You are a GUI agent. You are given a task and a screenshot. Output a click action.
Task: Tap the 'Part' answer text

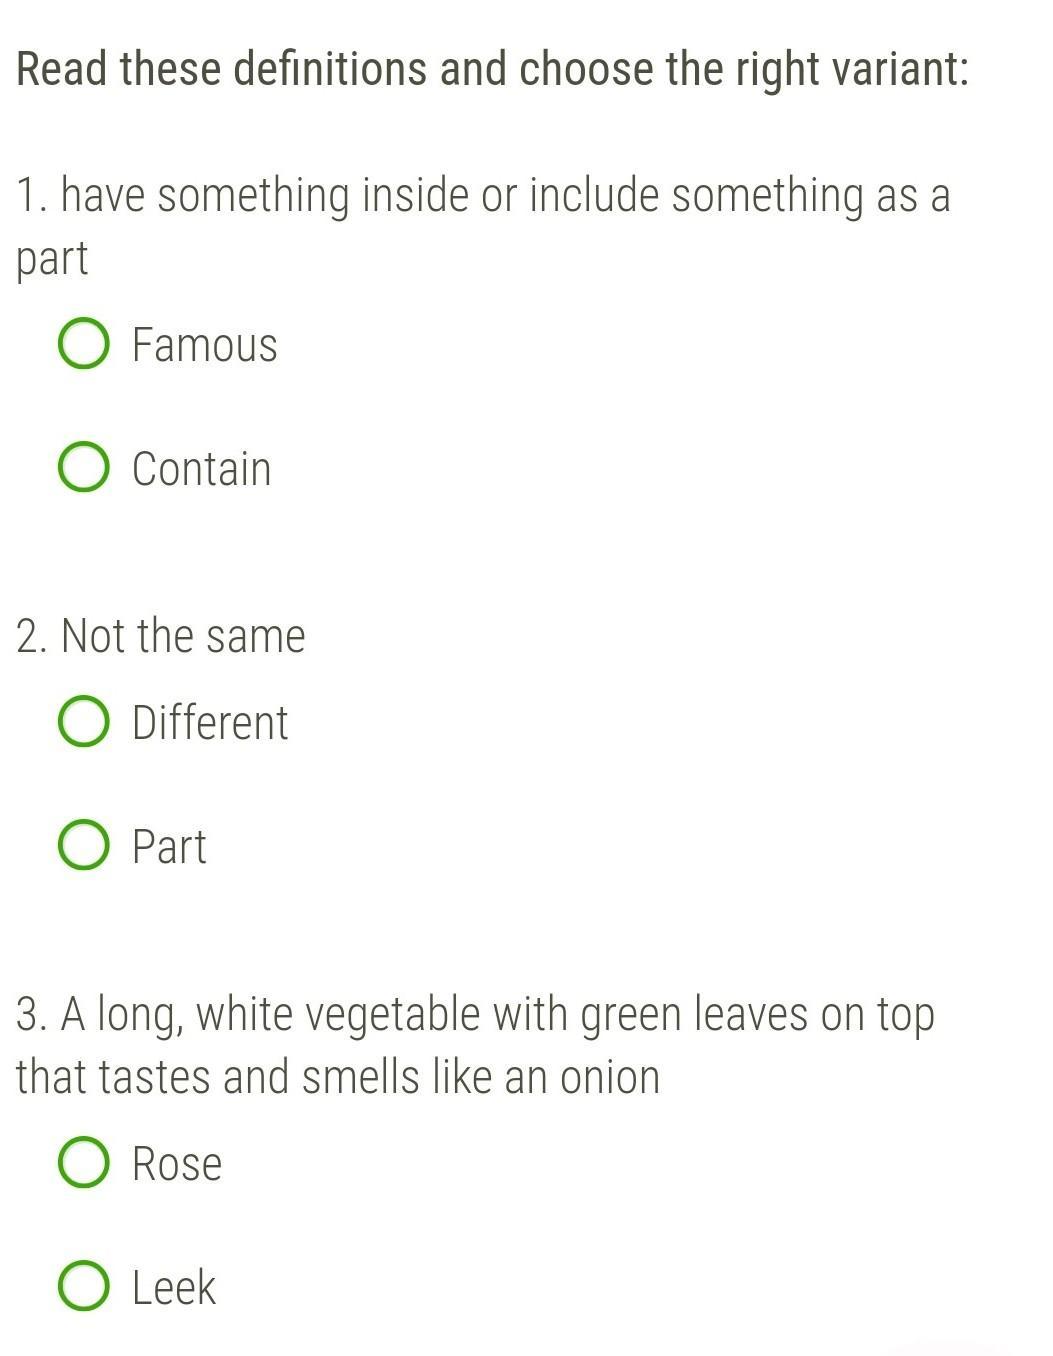point(170,847)
